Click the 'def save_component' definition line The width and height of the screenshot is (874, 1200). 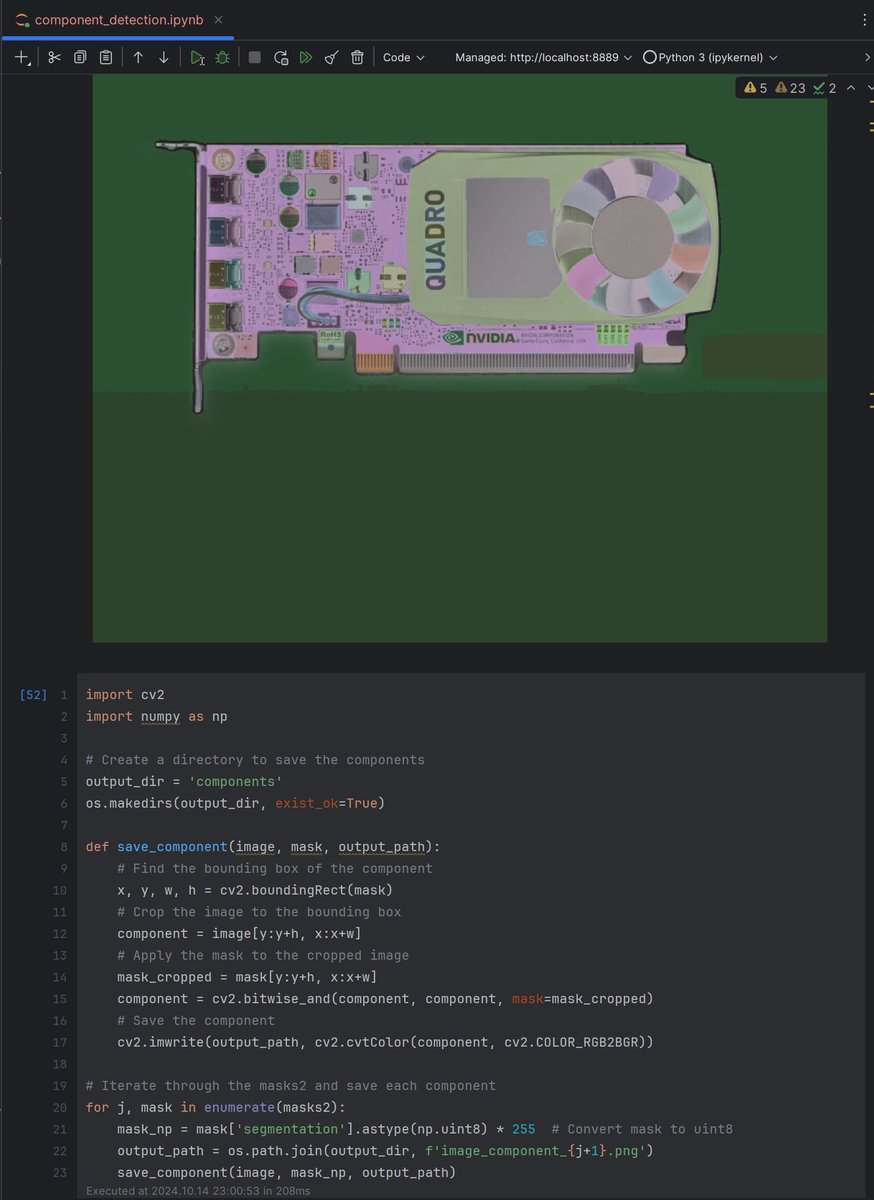263,847
